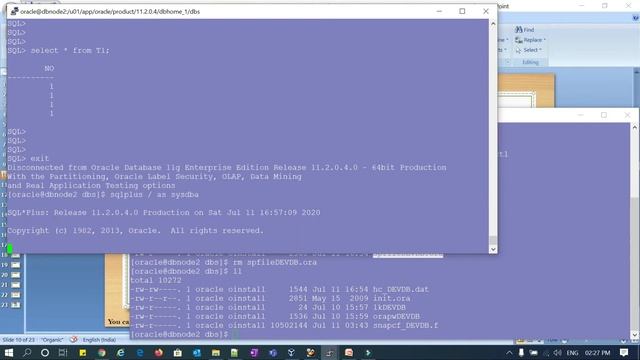Open the taskbar Search icon
The image size is (640, 360).
[x=27, y=353]
